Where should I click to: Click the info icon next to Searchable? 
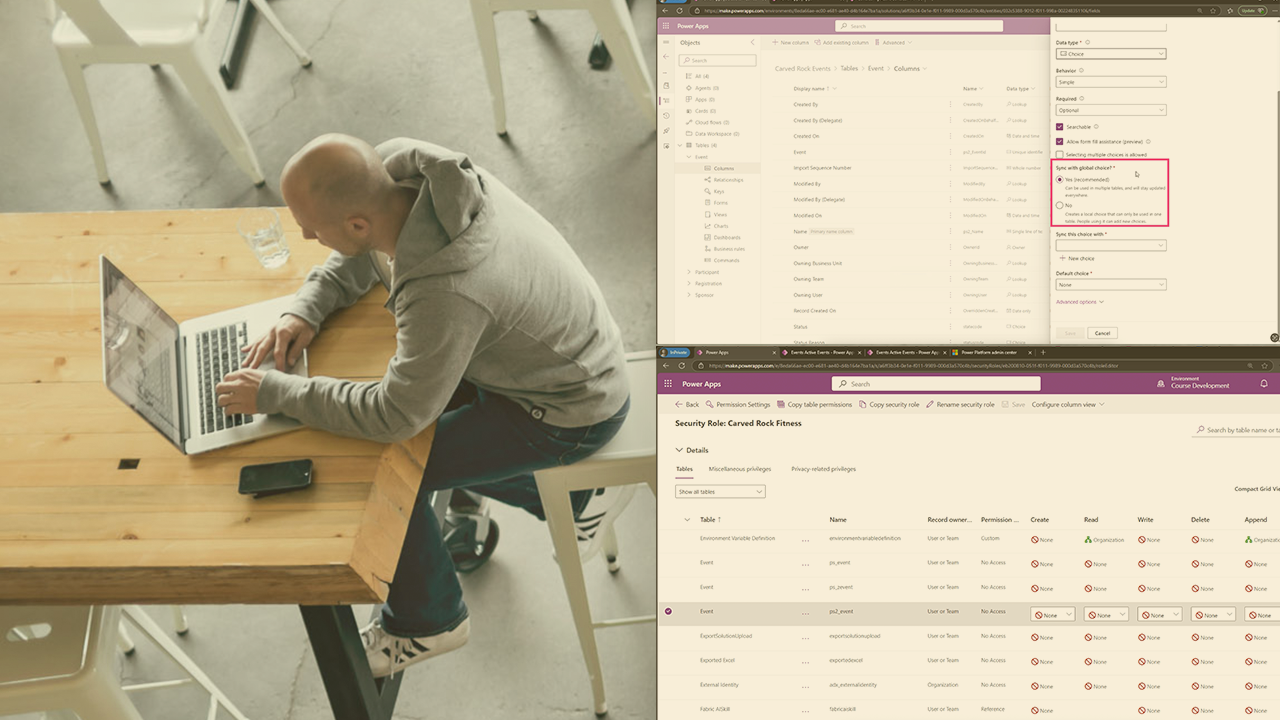[1097, 127]
